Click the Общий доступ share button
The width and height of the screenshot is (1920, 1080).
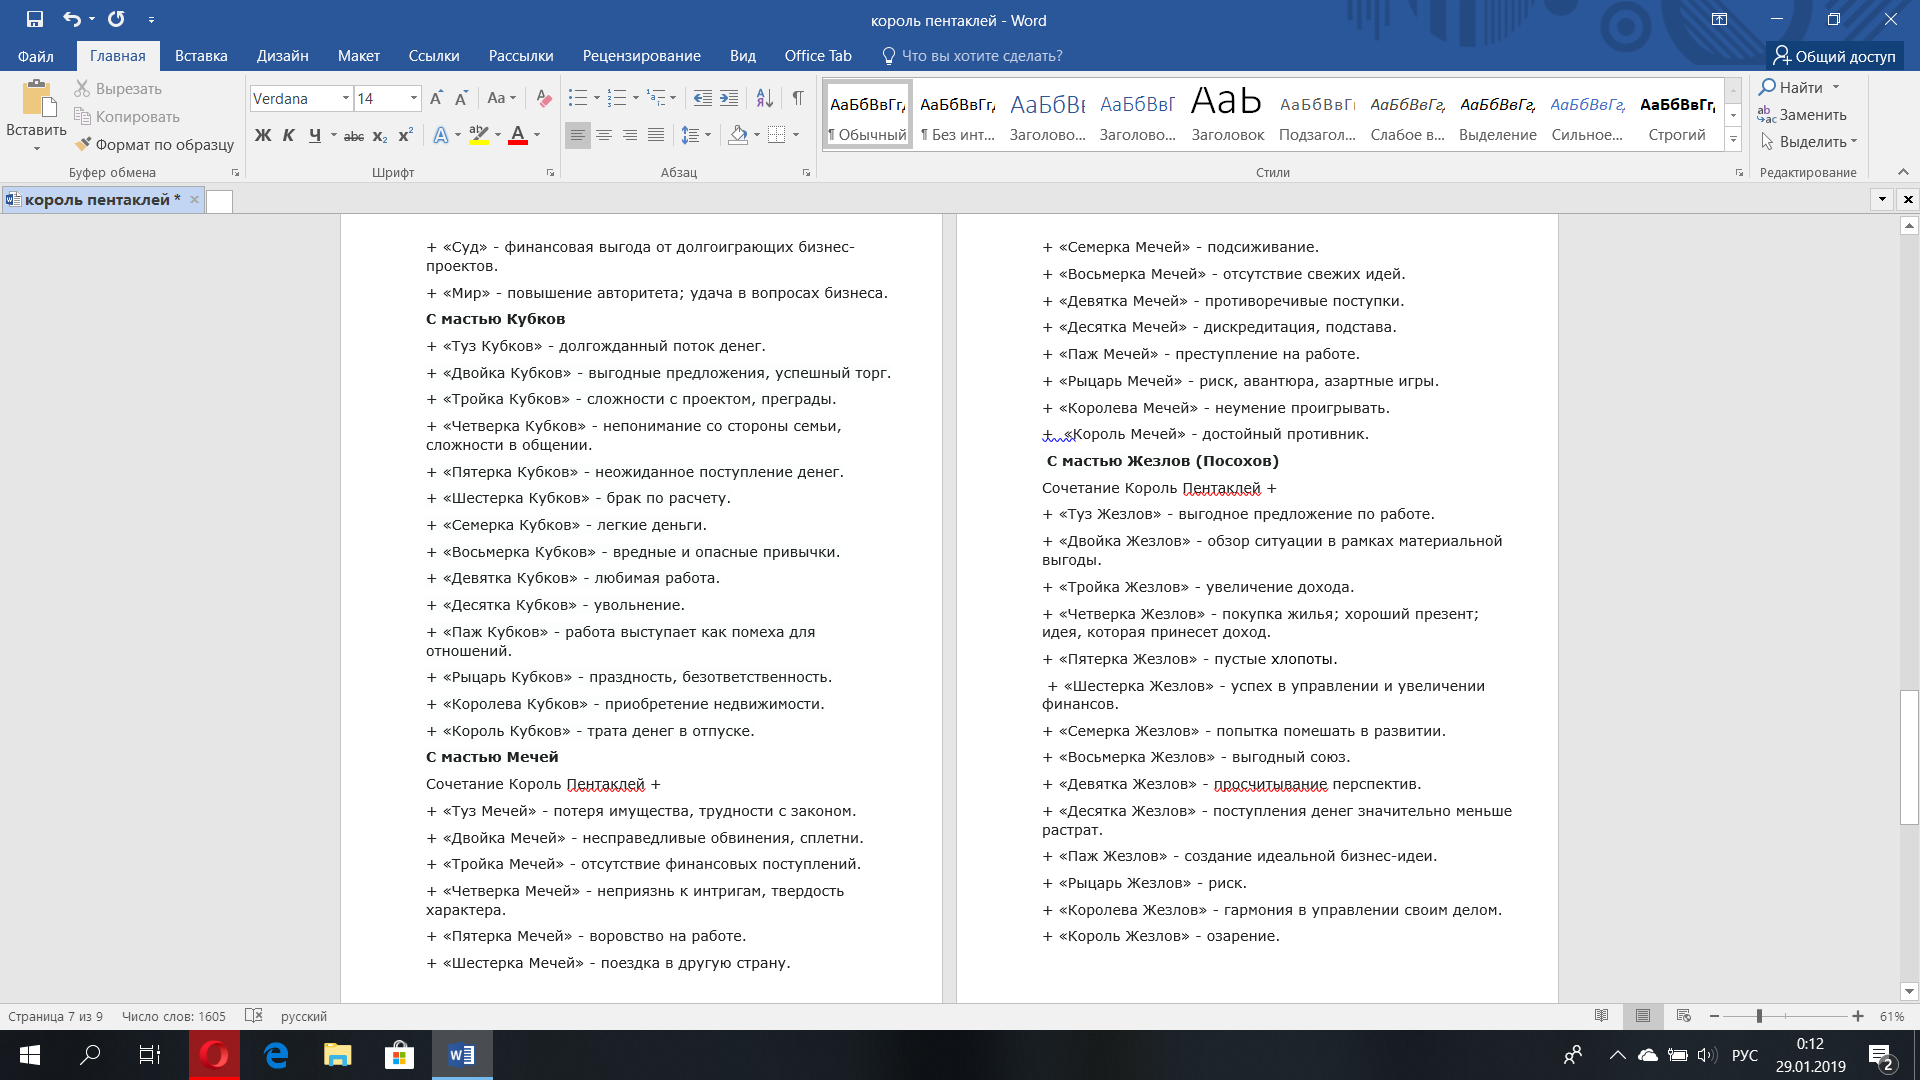click(1834, 56)
